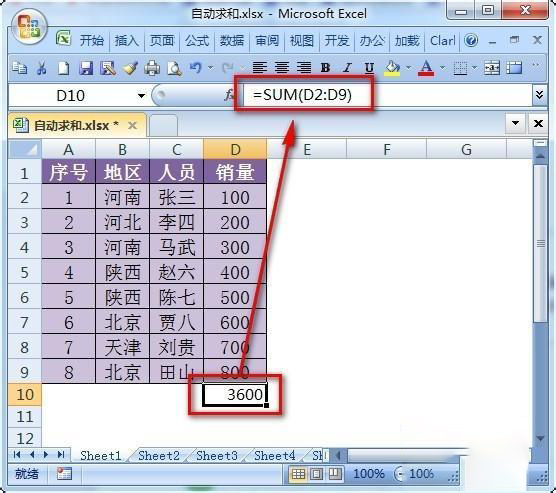Click the Office button orb

pyautogui.click(x=29, y=27)
